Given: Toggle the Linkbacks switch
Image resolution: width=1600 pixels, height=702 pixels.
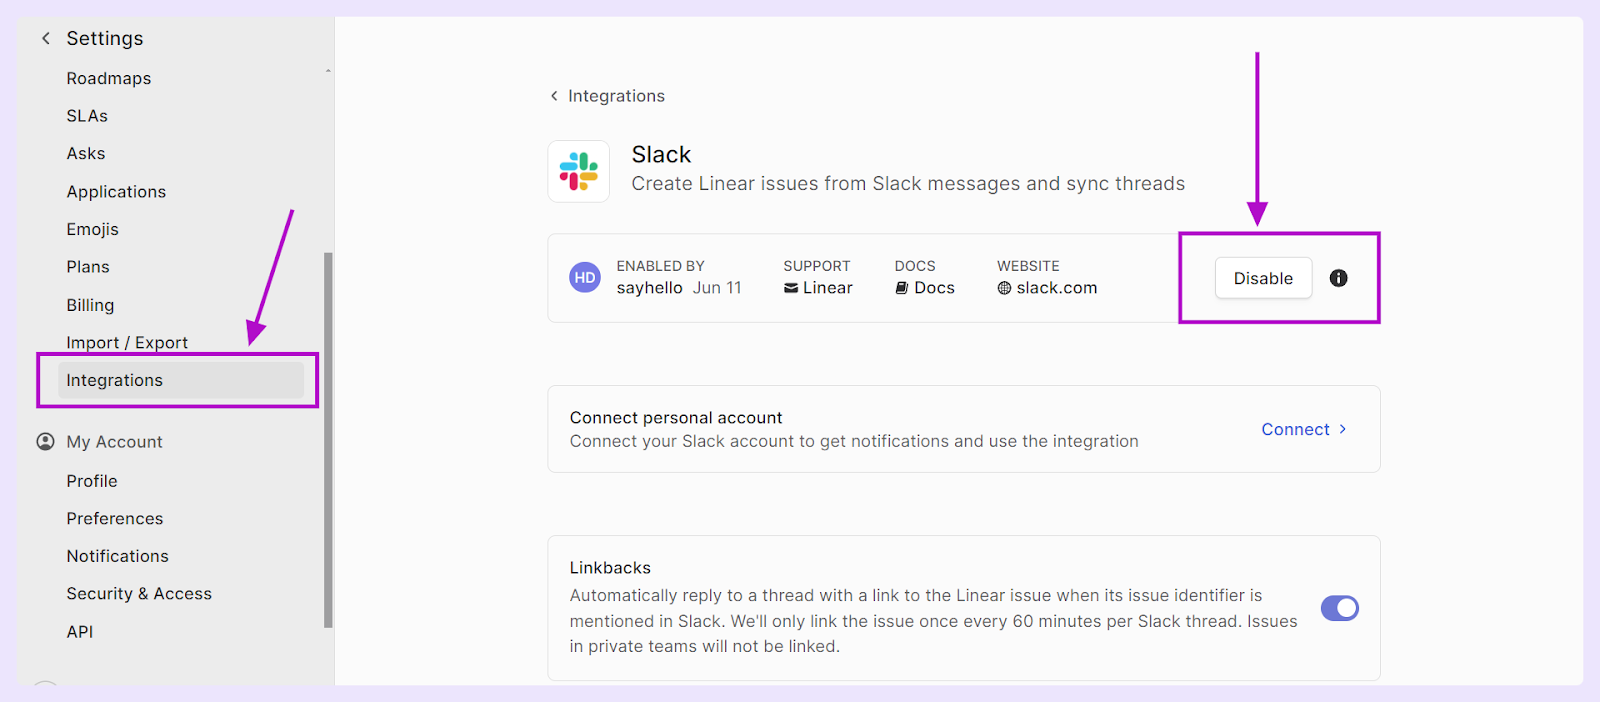Looking at the screenshot, I should point(1339,608).
